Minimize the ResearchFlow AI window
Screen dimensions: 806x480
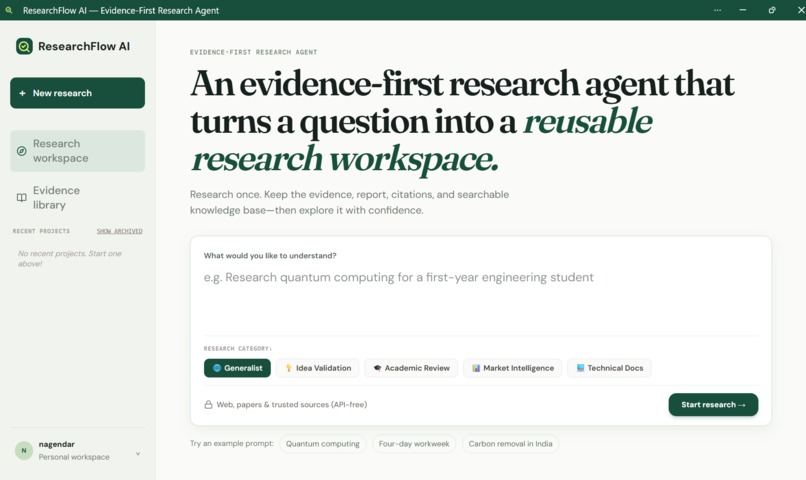tap(743, 10)
